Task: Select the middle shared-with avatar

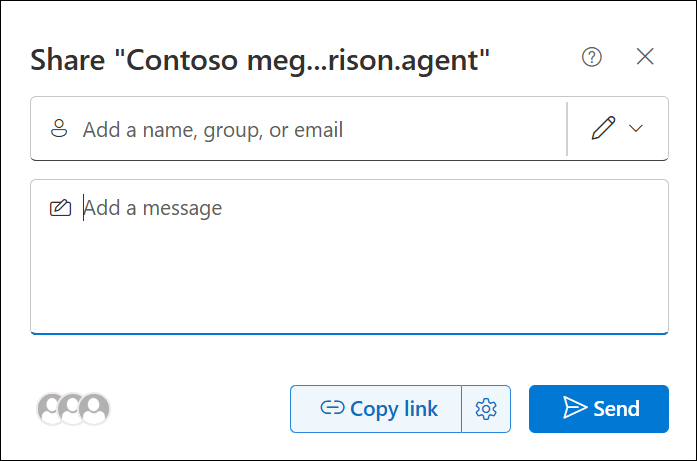Action: [x=72, y=409]
